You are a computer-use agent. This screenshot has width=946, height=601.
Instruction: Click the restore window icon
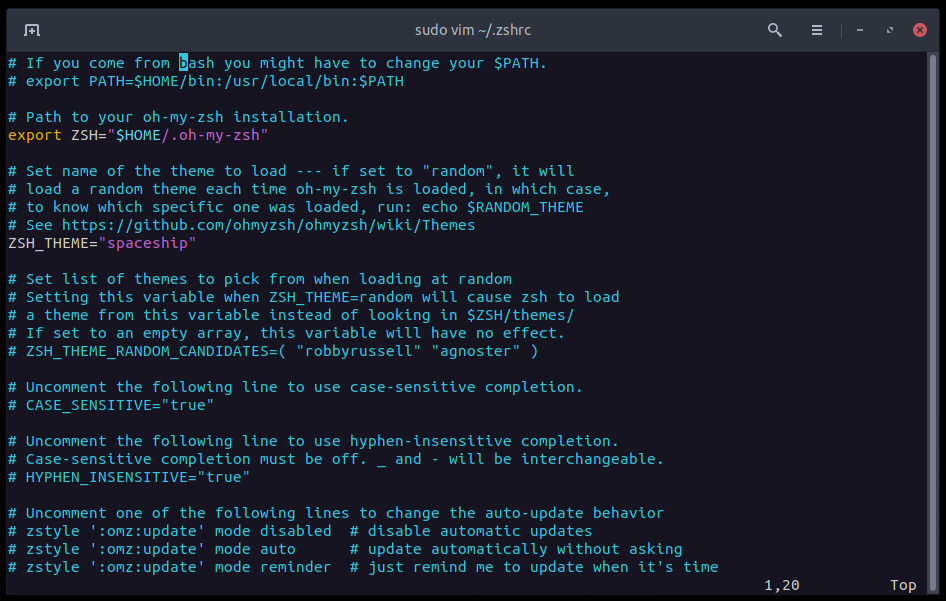[889, 30]
